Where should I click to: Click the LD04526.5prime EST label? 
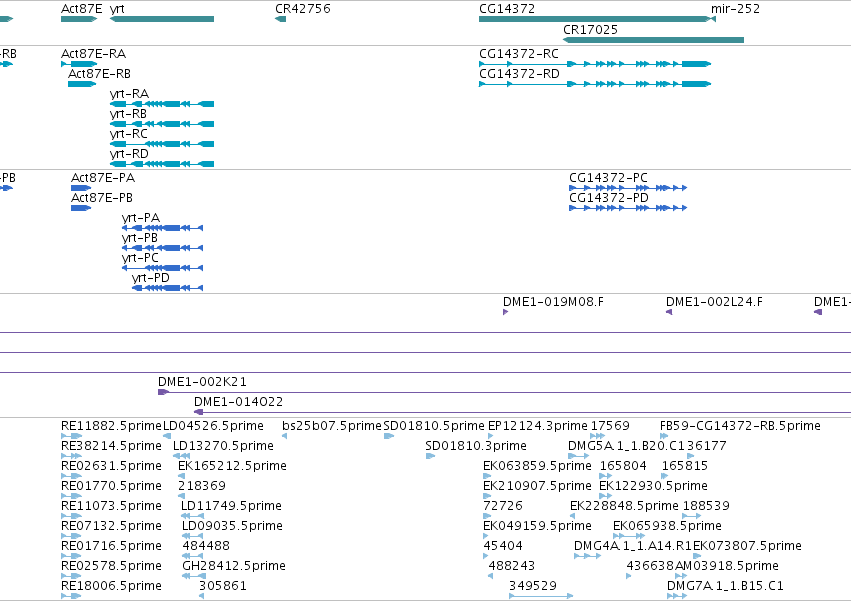point(213,426)
